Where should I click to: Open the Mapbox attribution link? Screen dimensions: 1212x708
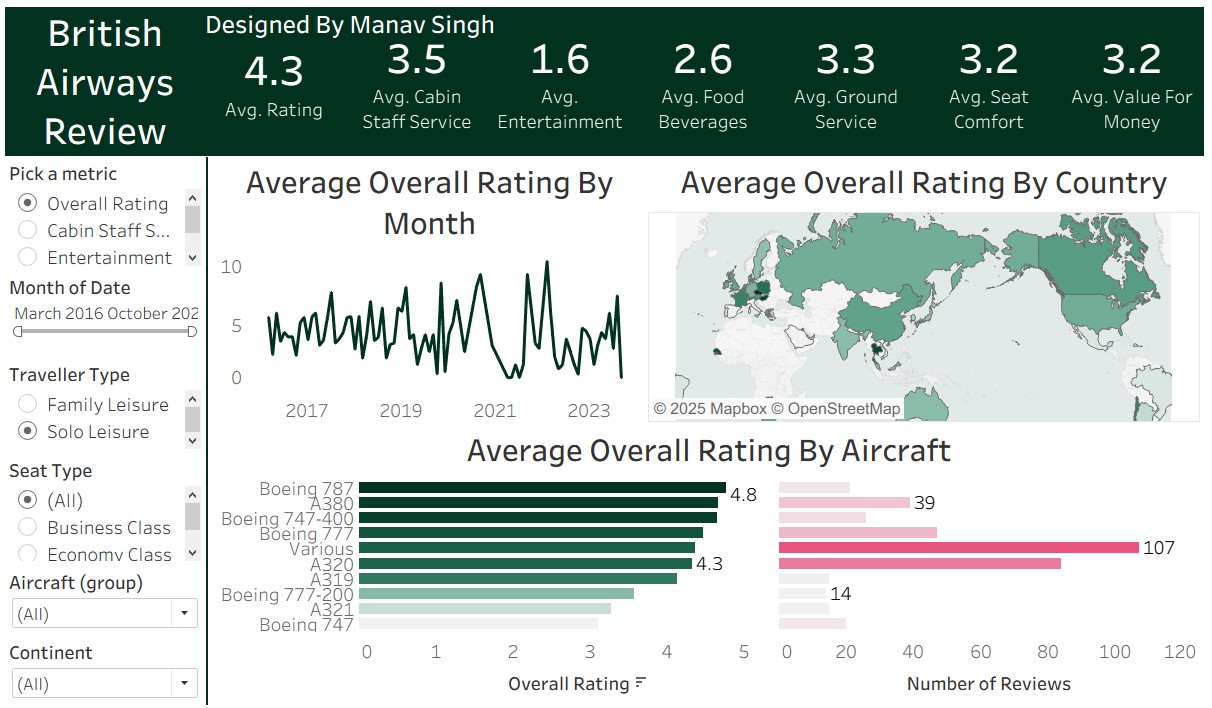(x=718, y=409)
